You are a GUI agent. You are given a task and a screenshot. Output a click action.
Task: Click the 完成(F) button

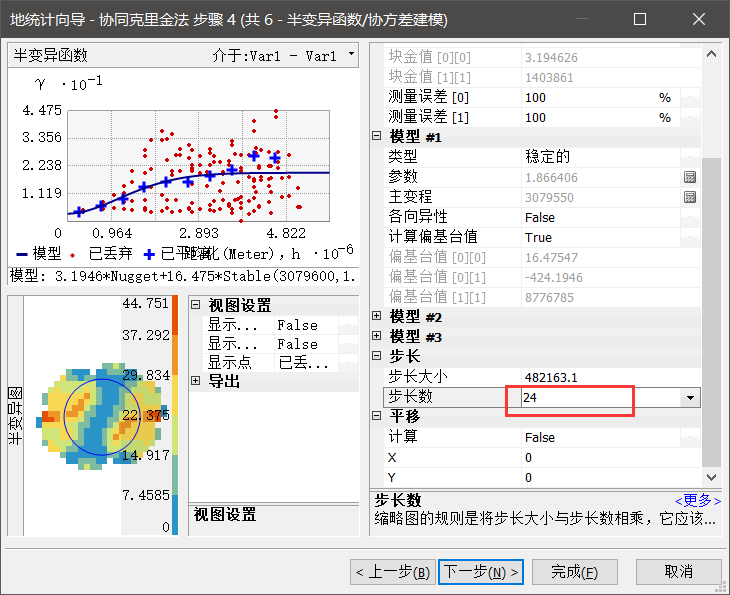tap(575, 572)
